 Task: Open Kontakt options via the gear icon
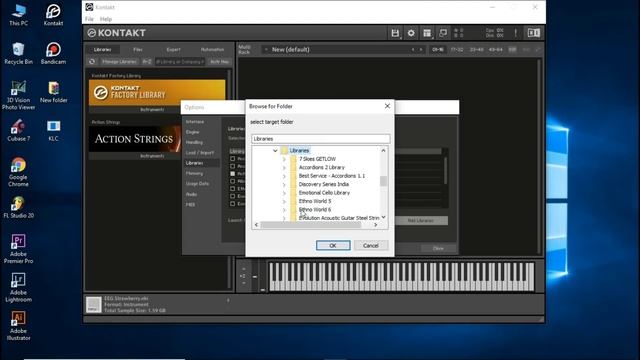pyautogui.click(x=411, y=33)
